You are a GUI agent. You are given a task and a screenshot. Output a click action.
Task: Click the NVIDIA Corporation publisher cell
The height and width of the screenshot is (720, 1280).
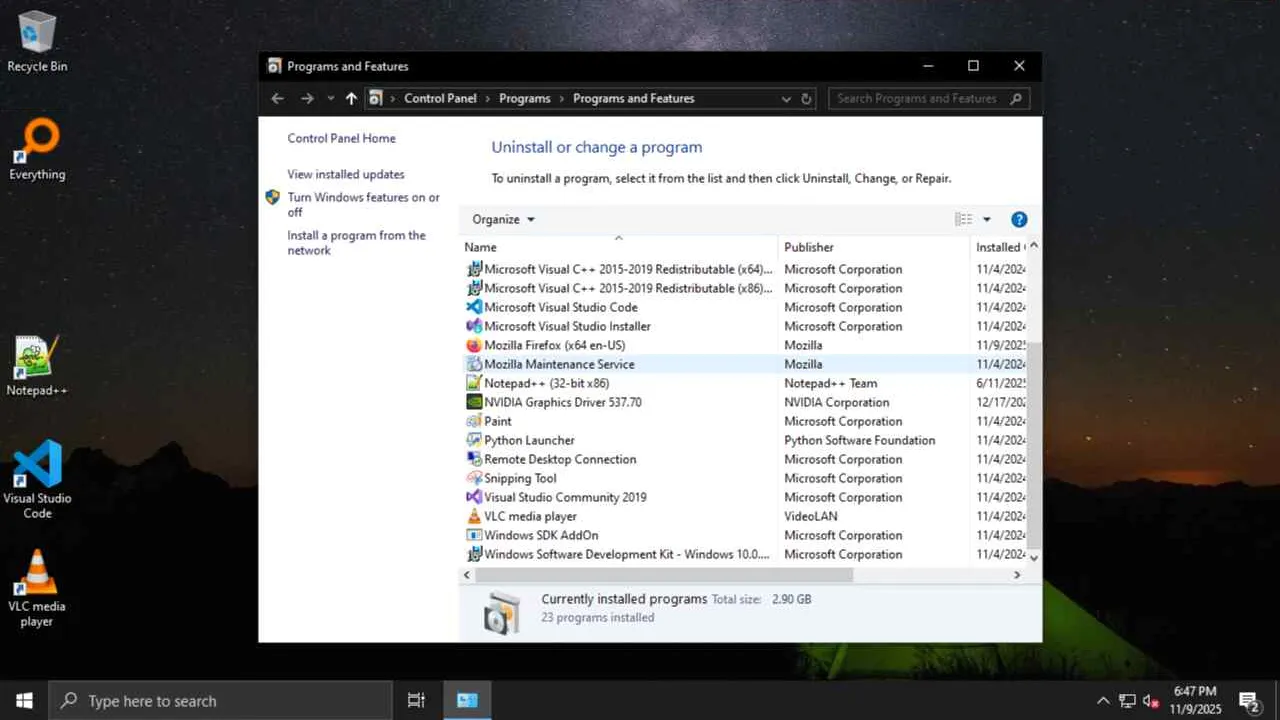(x=837, y=402)
